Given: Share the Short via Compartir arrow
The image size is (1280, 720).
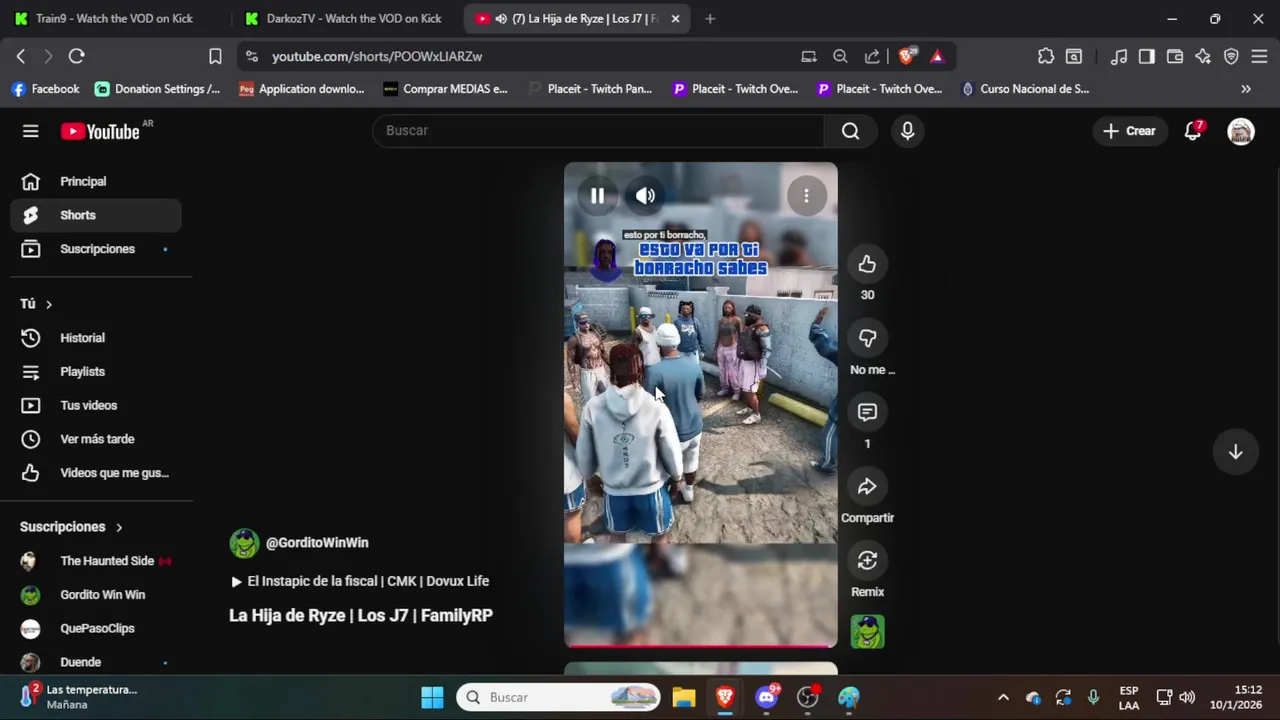Looking at the screenshot, I should click(x=867, y=486).
